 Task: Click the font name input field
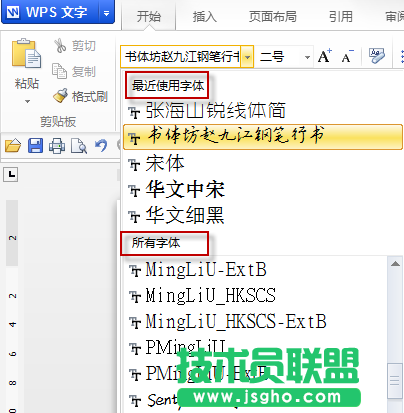point(181,57)
